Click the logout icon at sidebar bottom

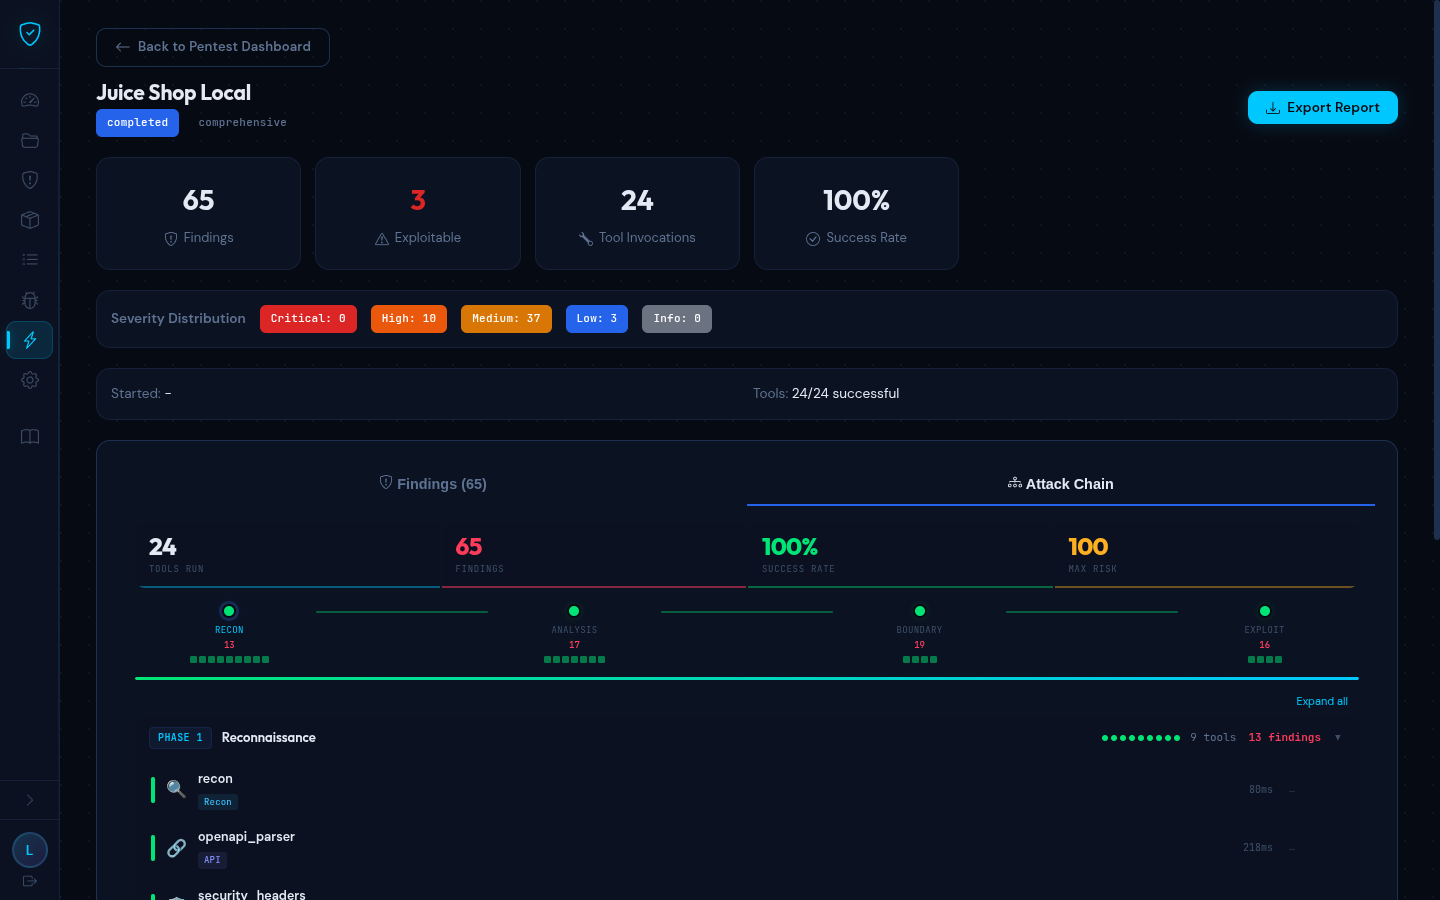coord(30,881)
